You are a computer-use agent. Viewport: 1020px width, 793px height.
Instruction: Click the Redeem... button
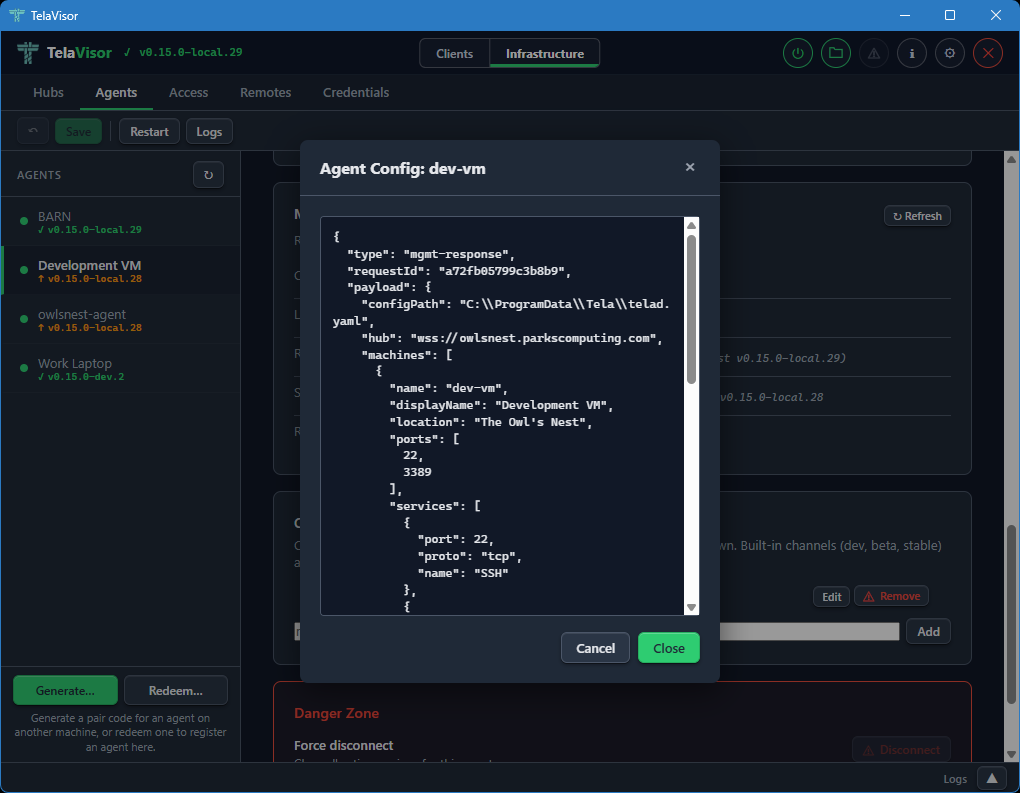pos(176,690)
